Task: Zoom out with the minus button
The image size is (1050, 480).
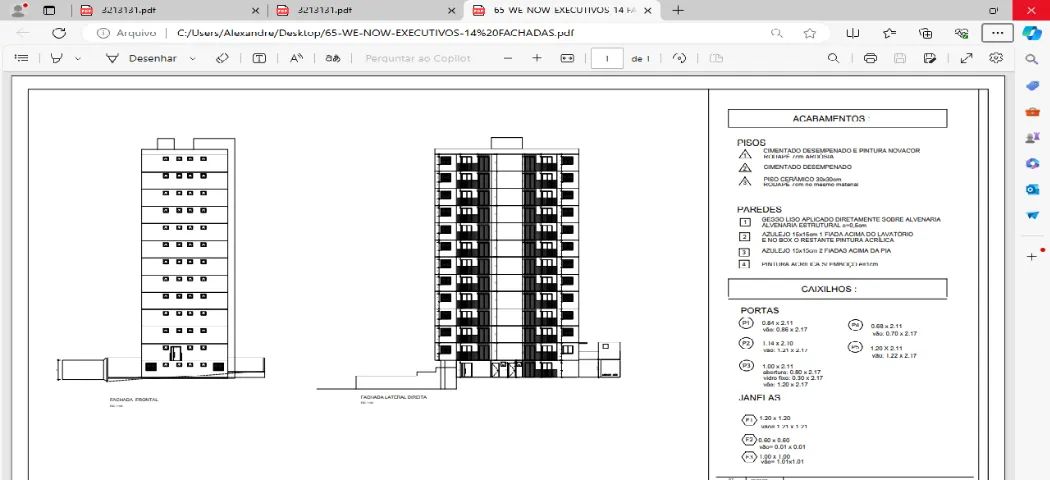Action: pyautogui.click(x=508, y=58)
